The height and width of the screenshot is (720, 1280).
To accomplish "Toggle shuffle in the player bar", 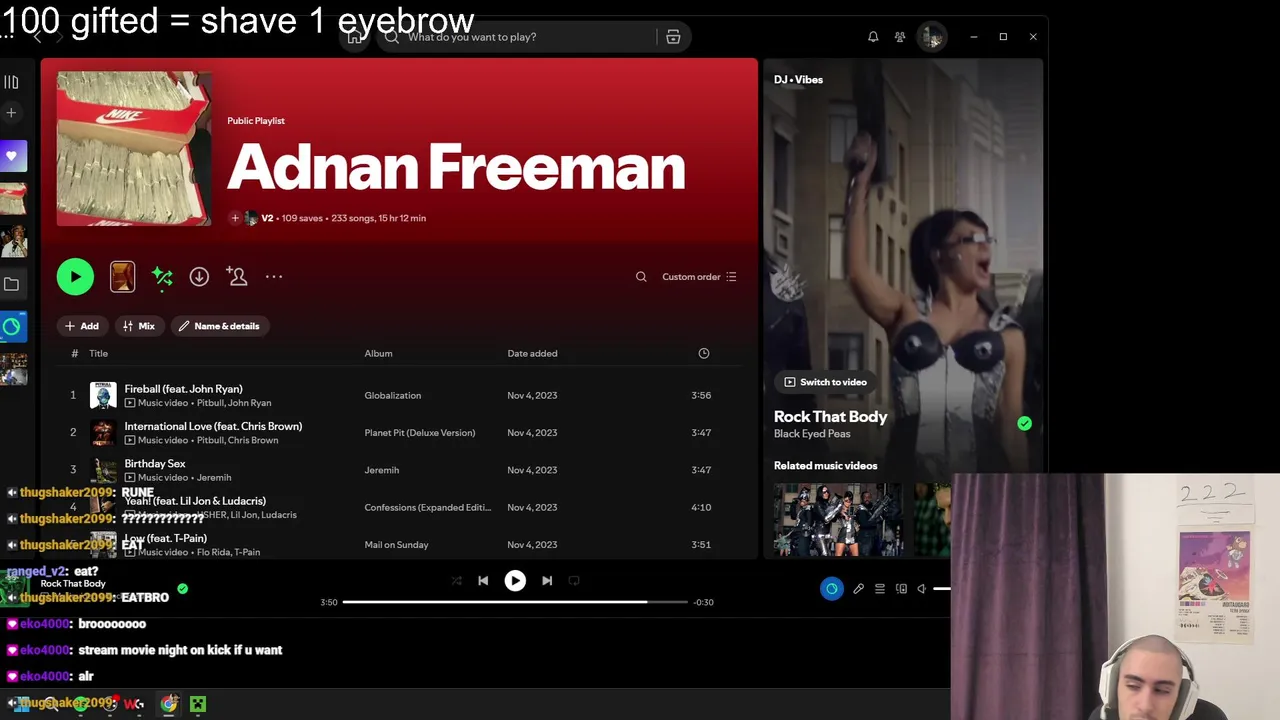I will pos(457,580).
